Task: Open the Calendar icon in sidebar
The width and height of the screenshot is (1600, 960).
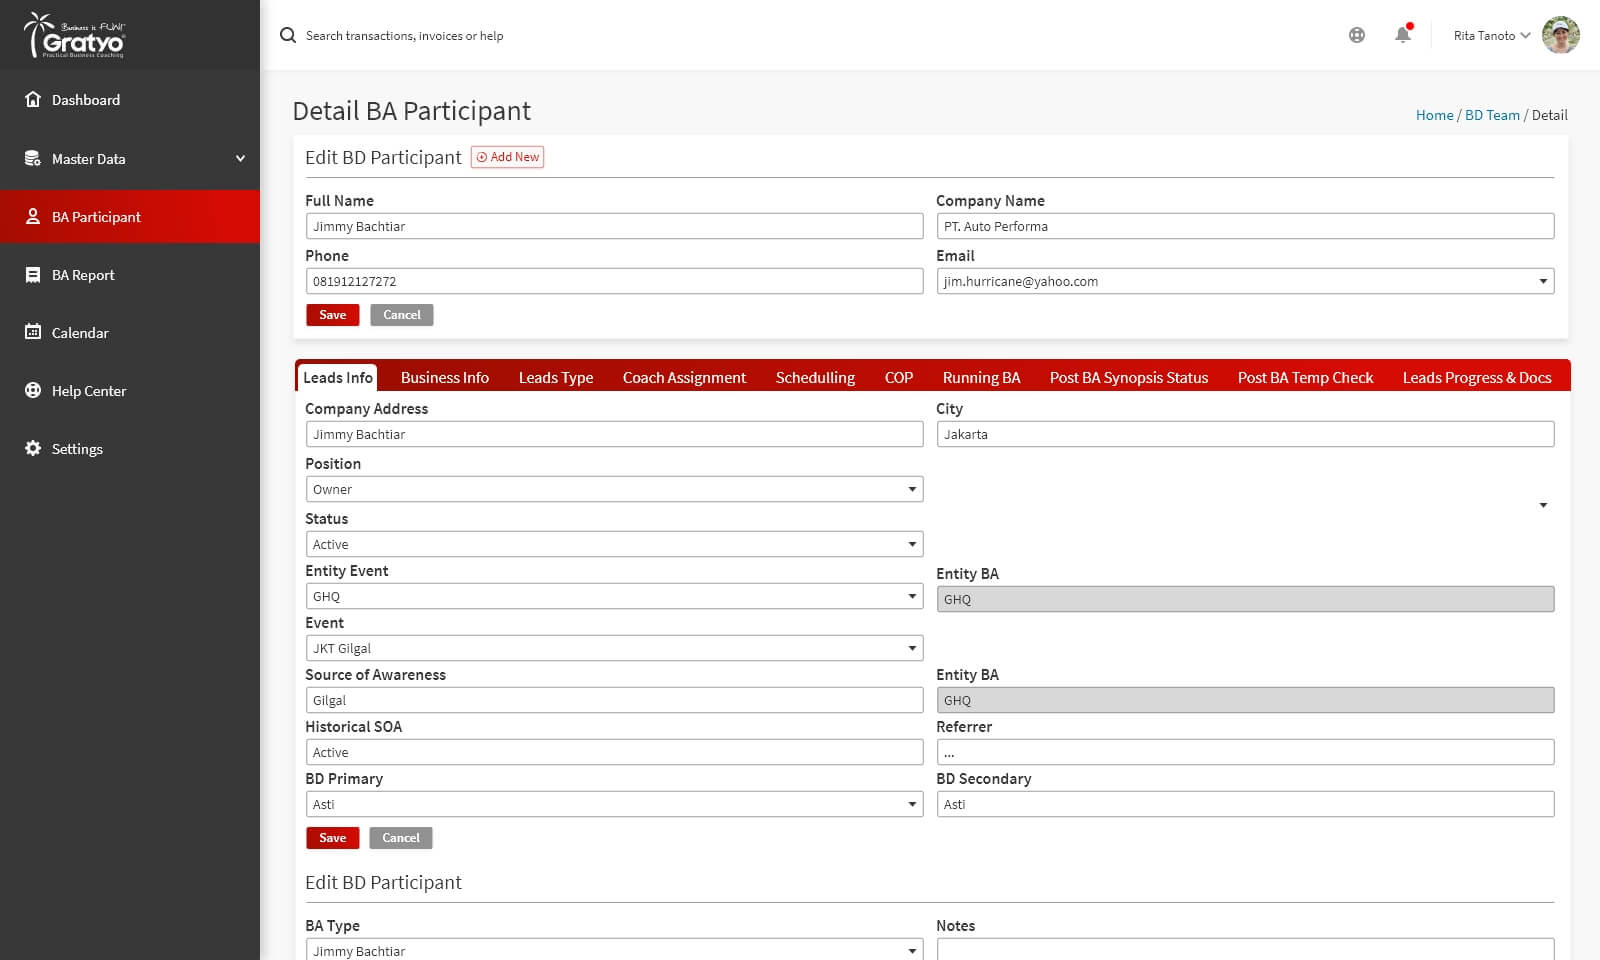Action: click(x=33, y=332)
